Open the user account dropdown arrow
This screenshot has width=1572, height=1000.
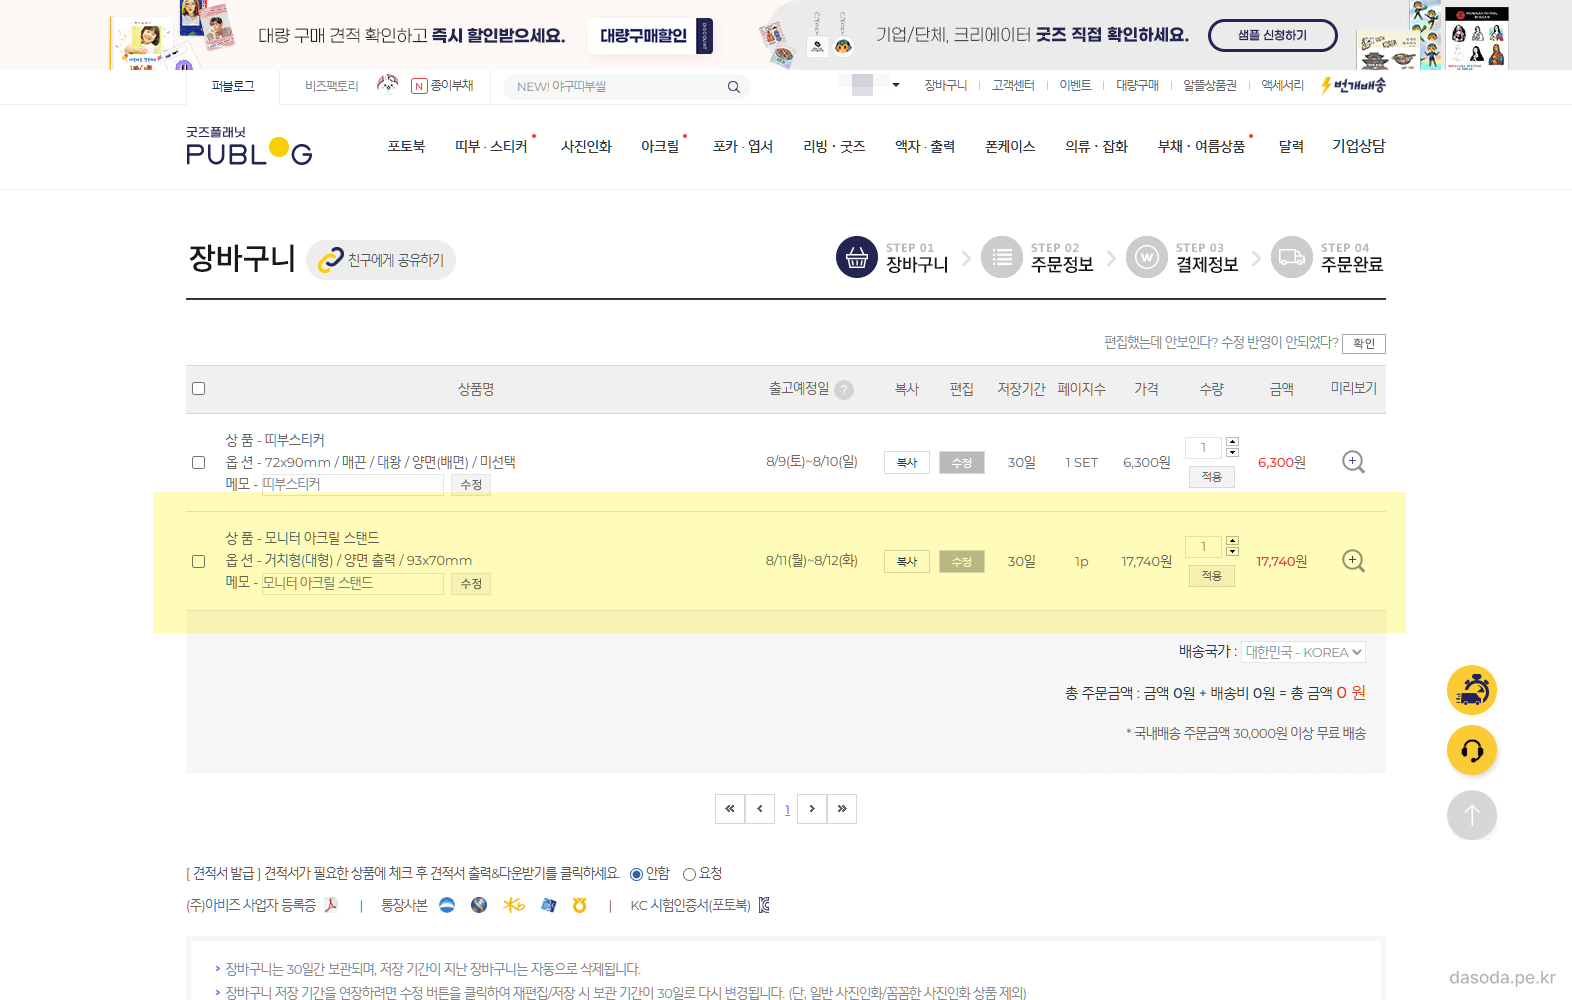point(896,85)
